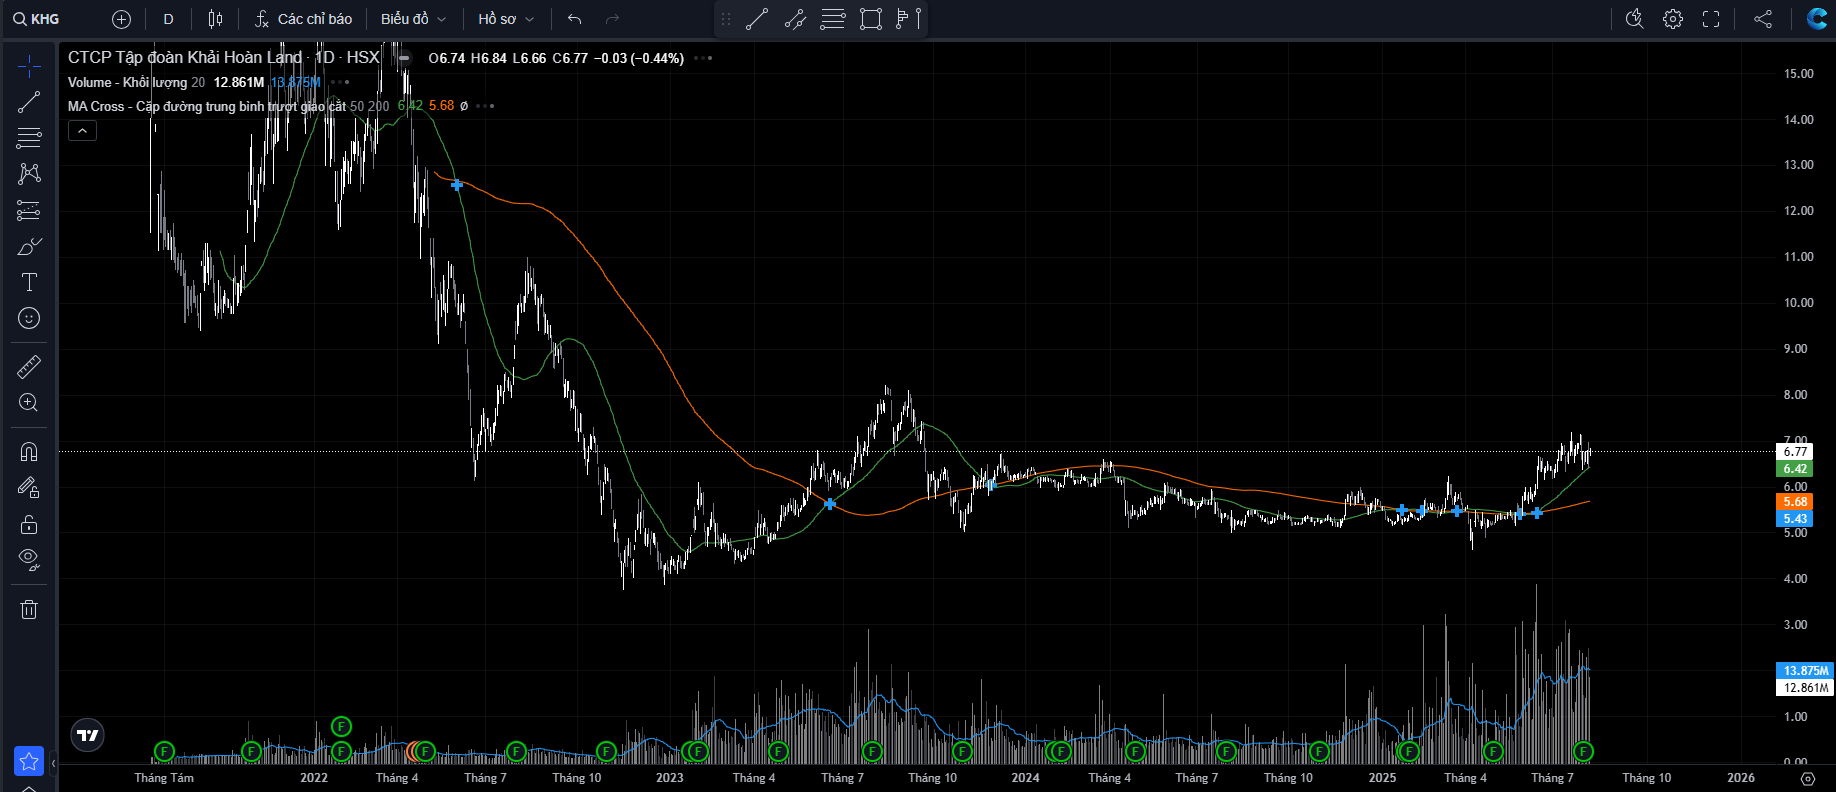Image resolution: width=1836 pixels, height=792 pixels.
Task: Click the blue 13.875M volume axis label
Action: point(1806,671)
